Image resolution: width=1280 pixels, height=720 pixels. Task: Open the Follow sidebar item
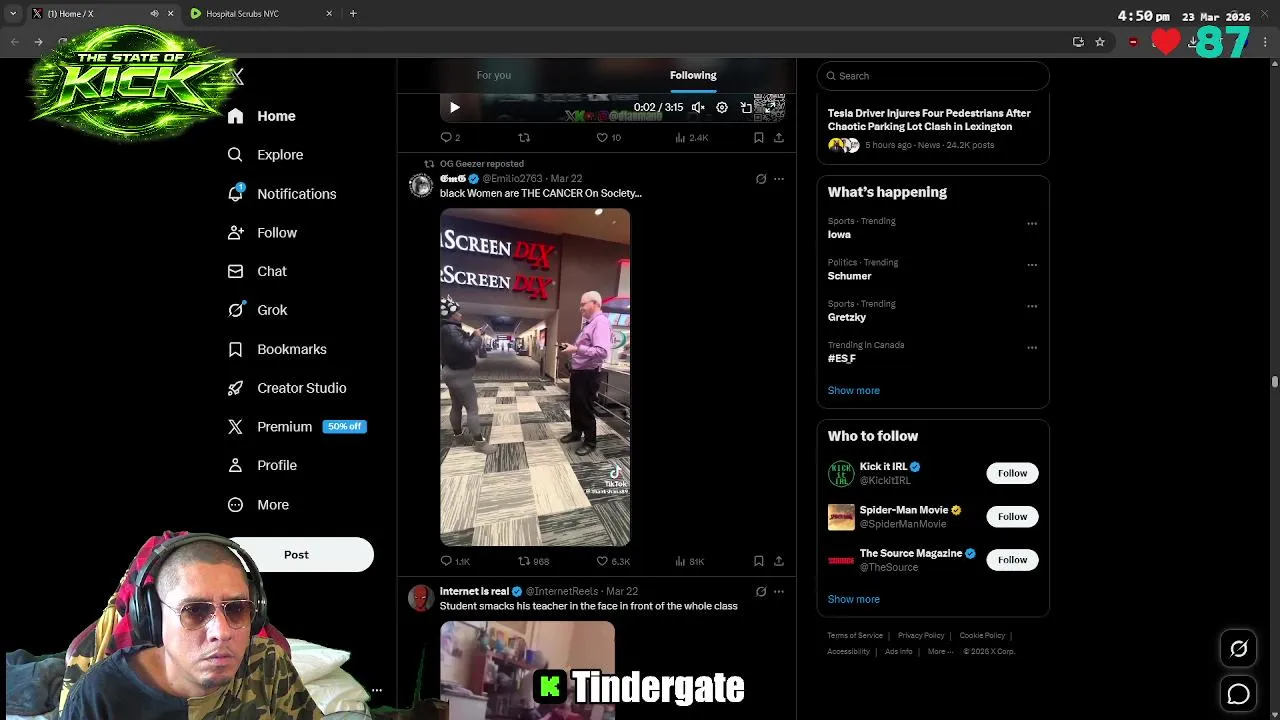262,233
